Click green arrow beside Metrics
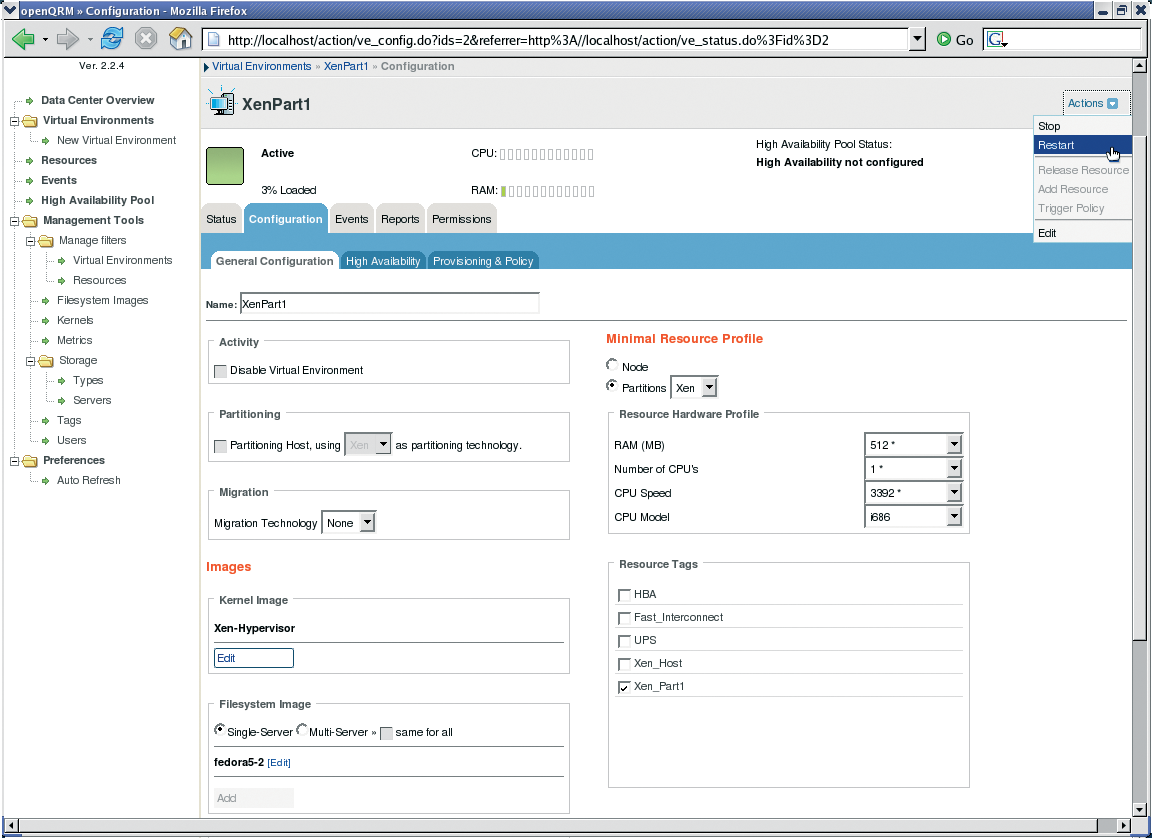 (46, 341)
